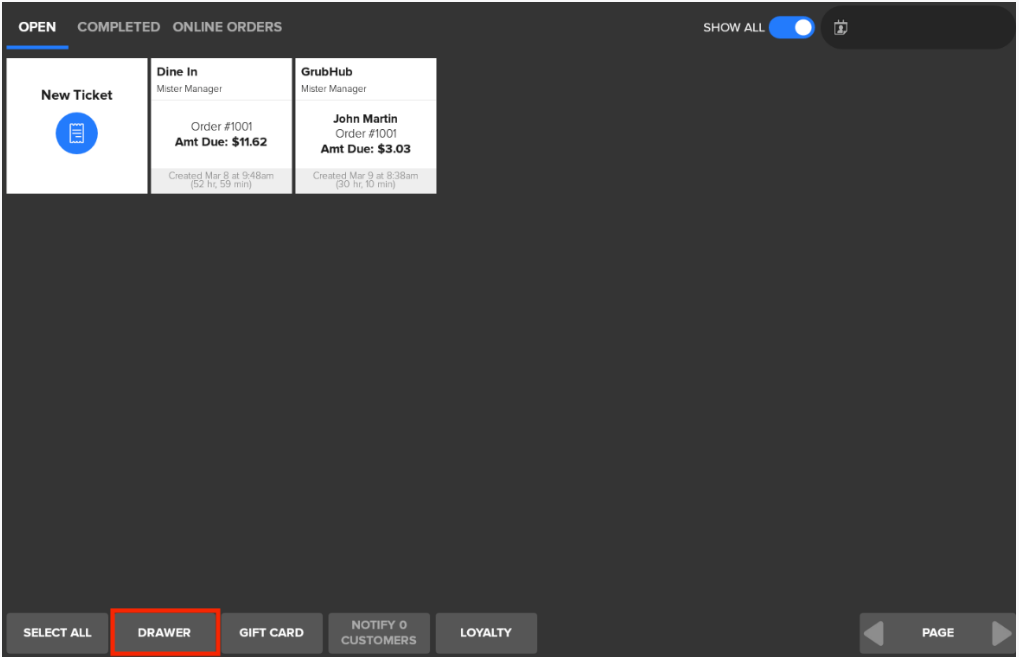This screenshot has height=657, width=1019.
Task: Click the GIFT CARD button
Action: coord(271,632)
